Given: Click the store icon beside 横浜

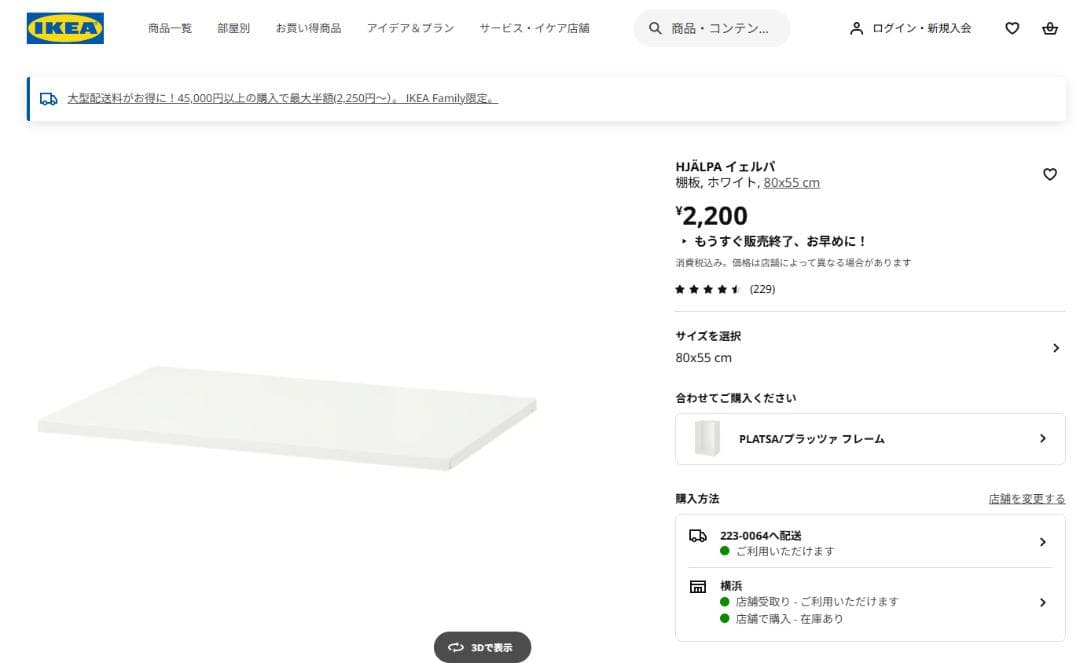Looking at the screenshot, I should click(698, 586).
